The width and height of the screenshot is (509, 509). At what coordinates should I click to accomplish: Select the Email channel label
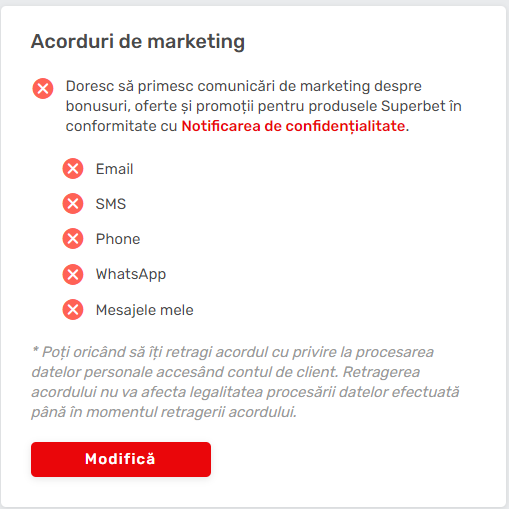point(115,169)
